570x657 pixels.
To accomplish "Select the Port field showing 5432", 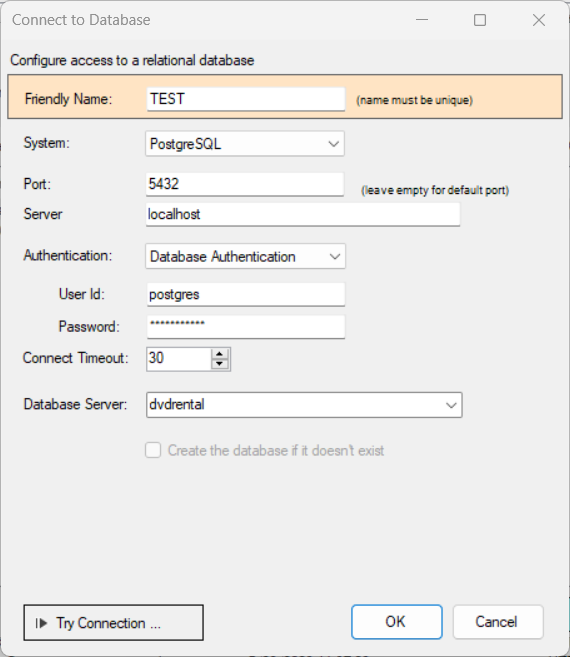I will 245,184.
